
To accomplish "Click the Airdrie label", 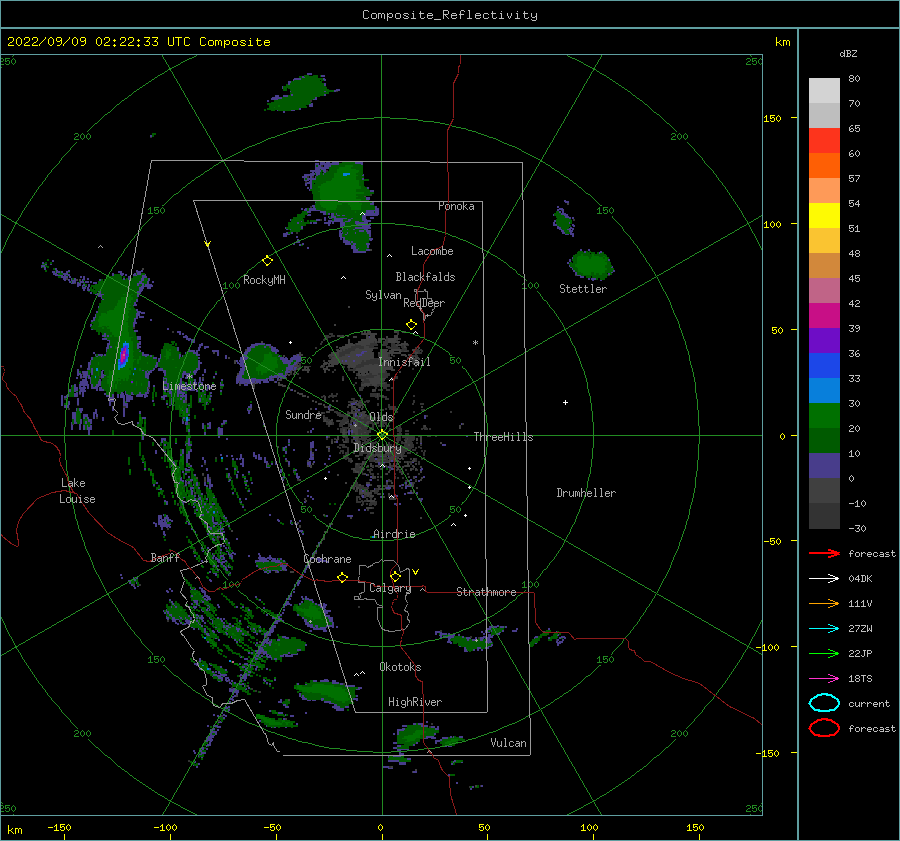I will click(394, 534).
